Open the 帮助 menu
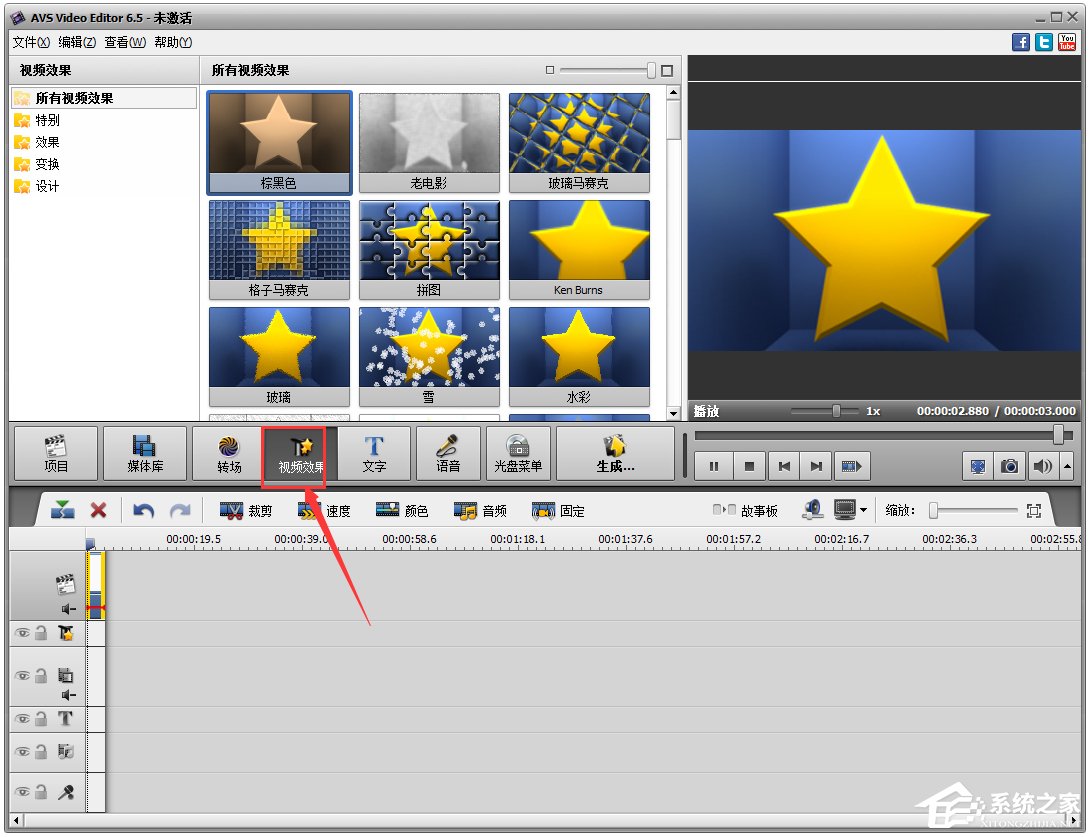1090x837 pixels. point(173,42)
